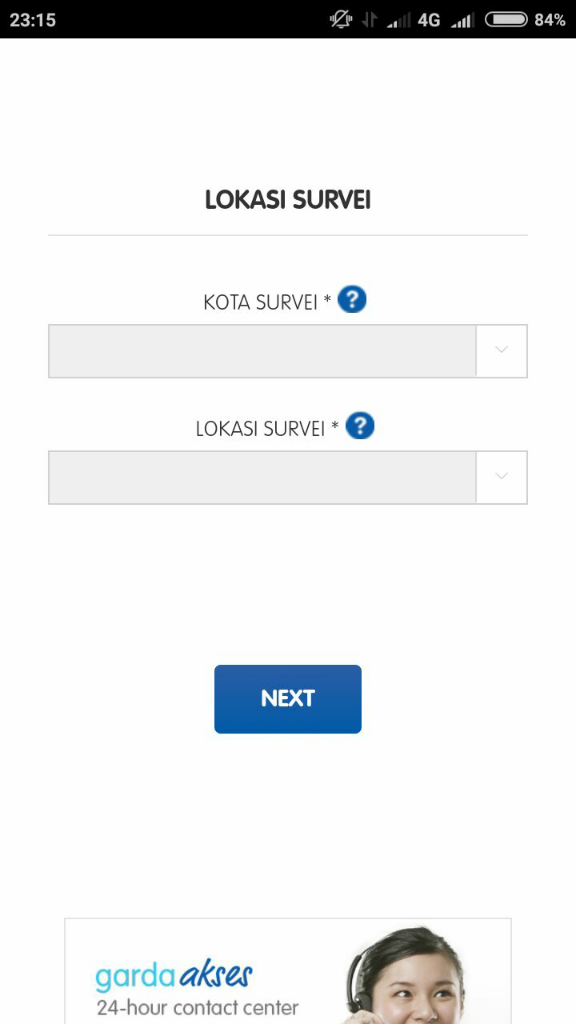Expand the LOKASI SURVEI dropdown arrow
The width and height of the screenshot is (576, 1024).
click(502, 477)
